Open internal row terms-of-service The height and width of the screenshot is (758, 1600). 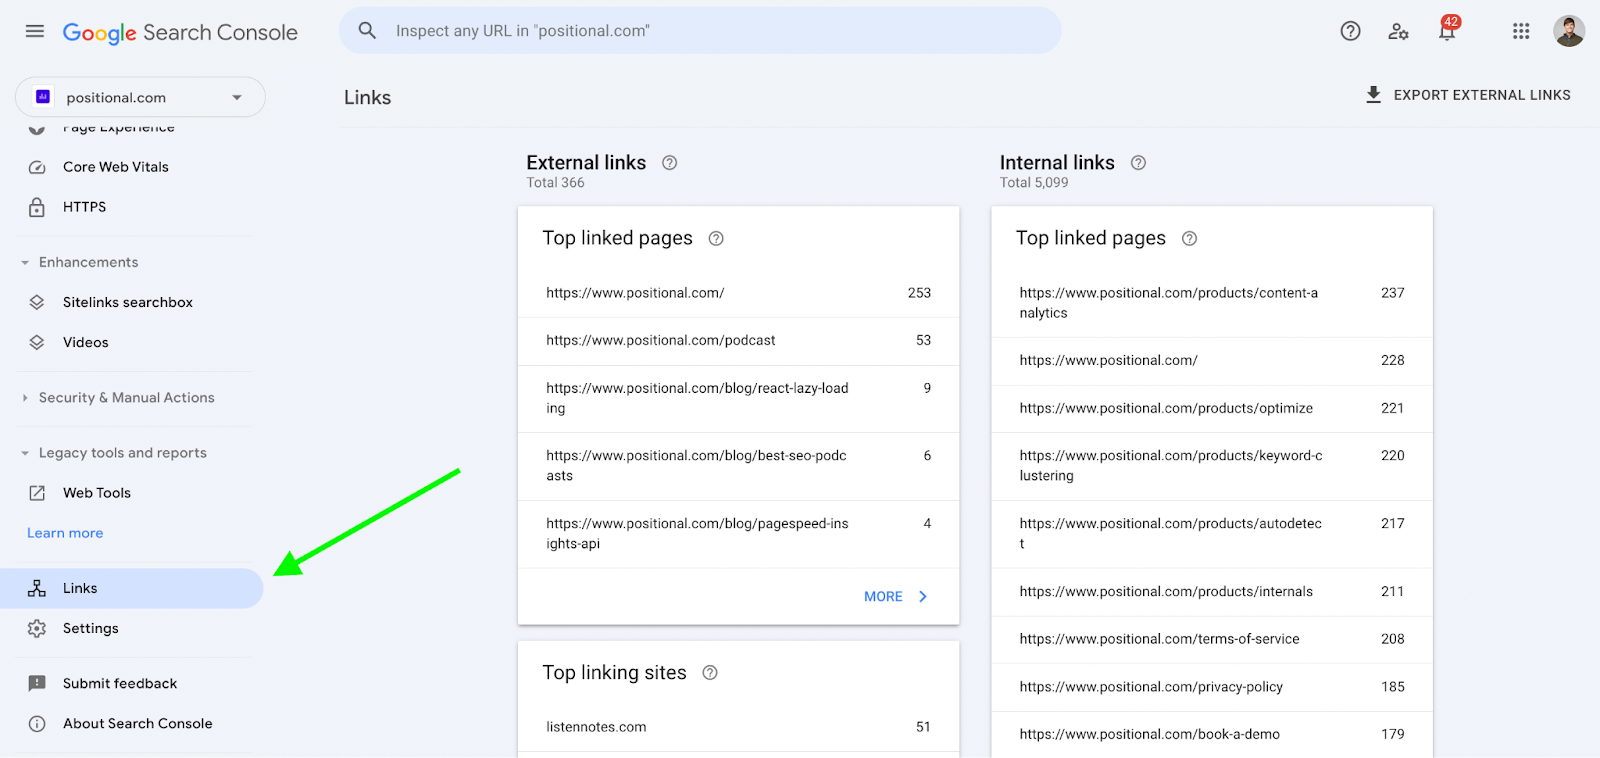coord(1212,639)
